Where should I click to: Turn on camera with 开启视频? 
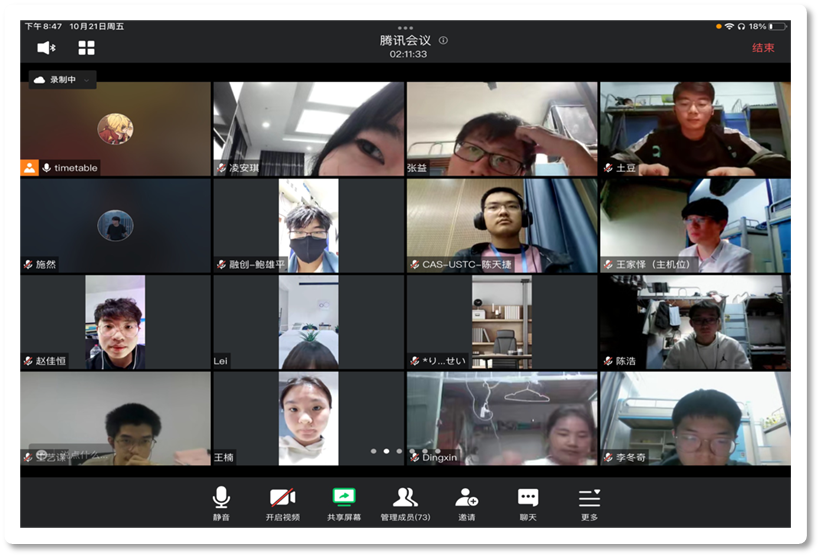(282, 502)
